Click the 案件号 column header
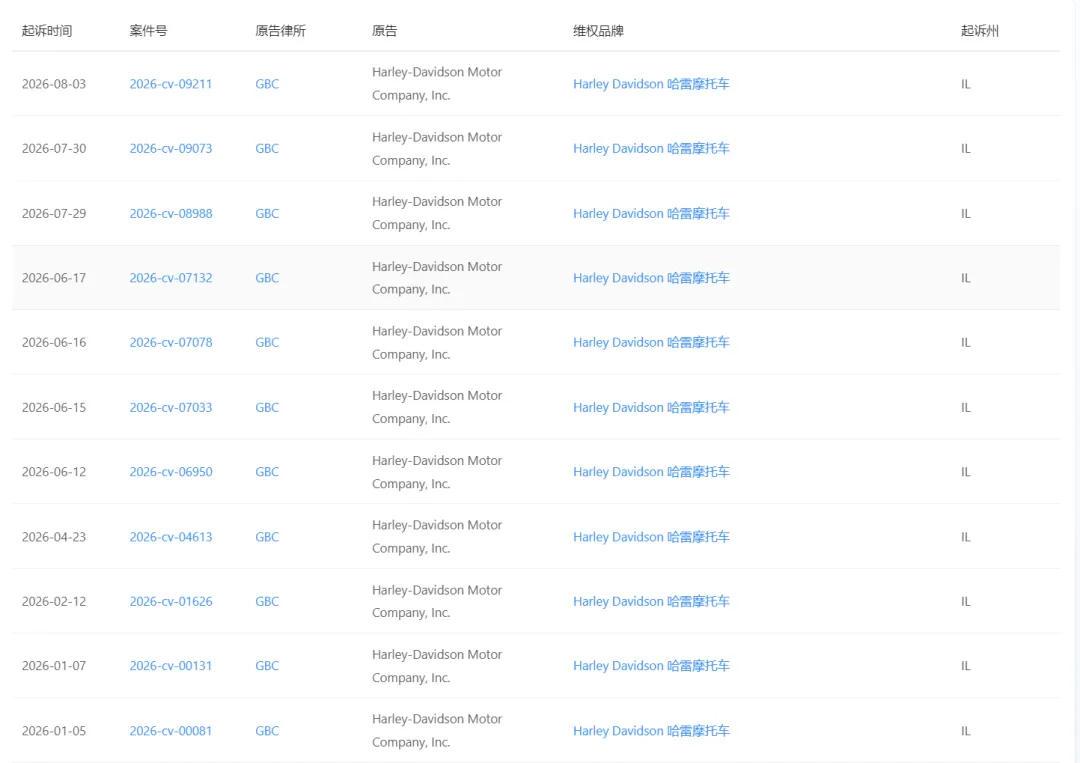 (148, 31)
